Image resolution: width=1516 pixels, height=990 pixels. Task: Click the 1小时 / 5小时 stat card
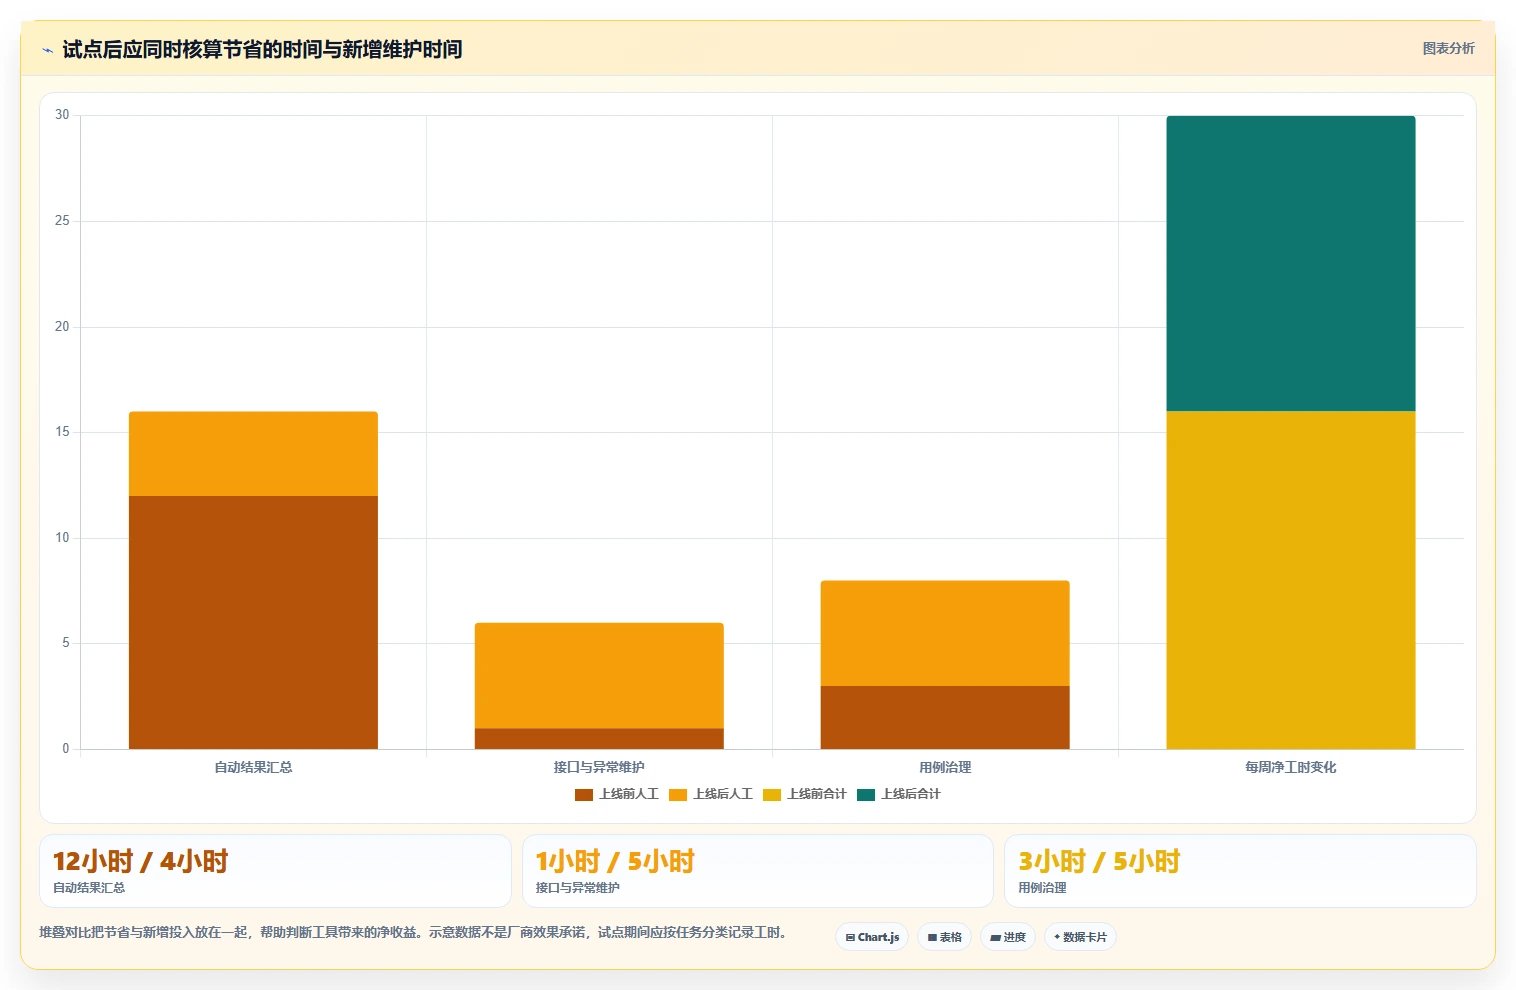pos(758,871)
